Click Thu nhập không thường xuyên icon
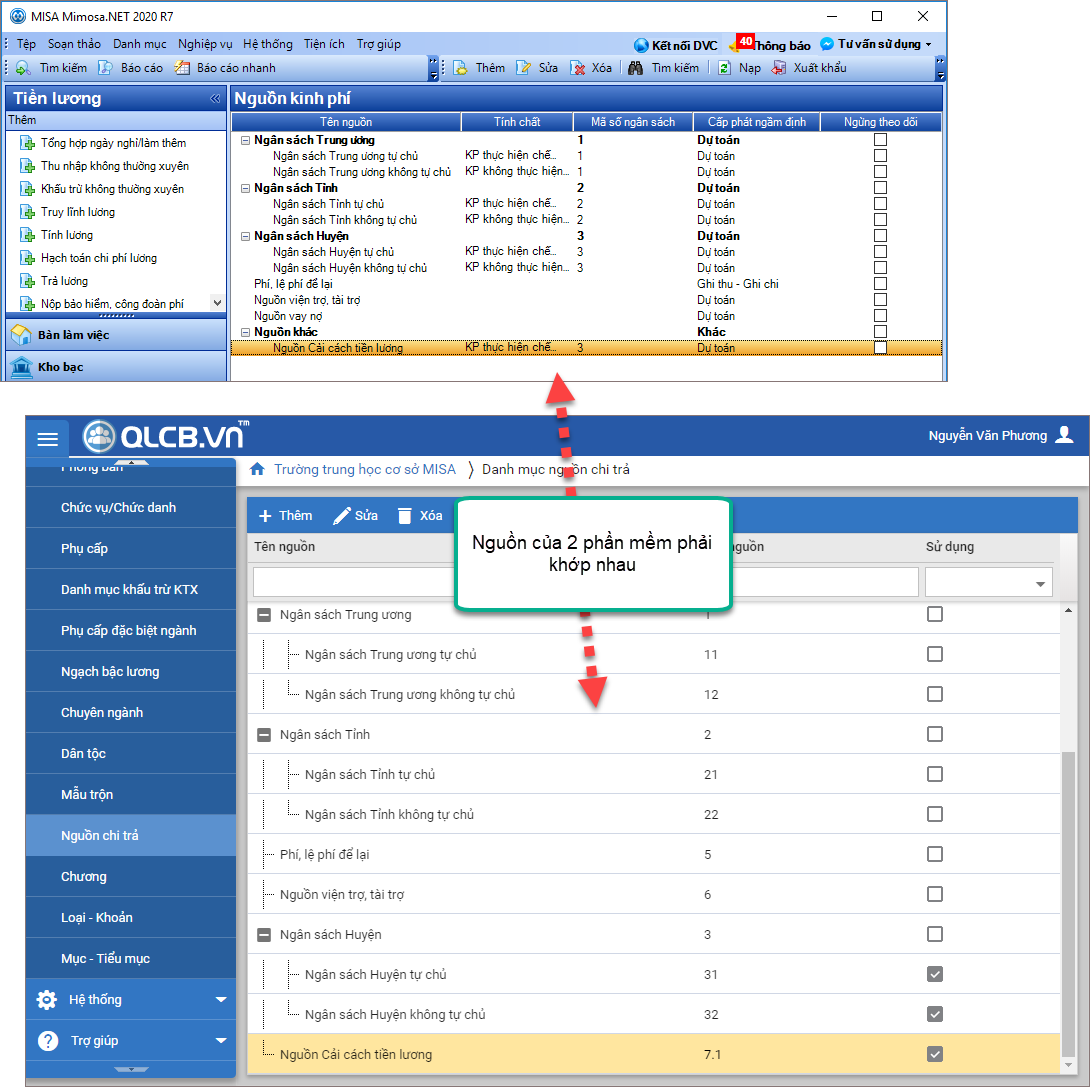The height and width of the screenshot is (1087, 1090). 28,166
